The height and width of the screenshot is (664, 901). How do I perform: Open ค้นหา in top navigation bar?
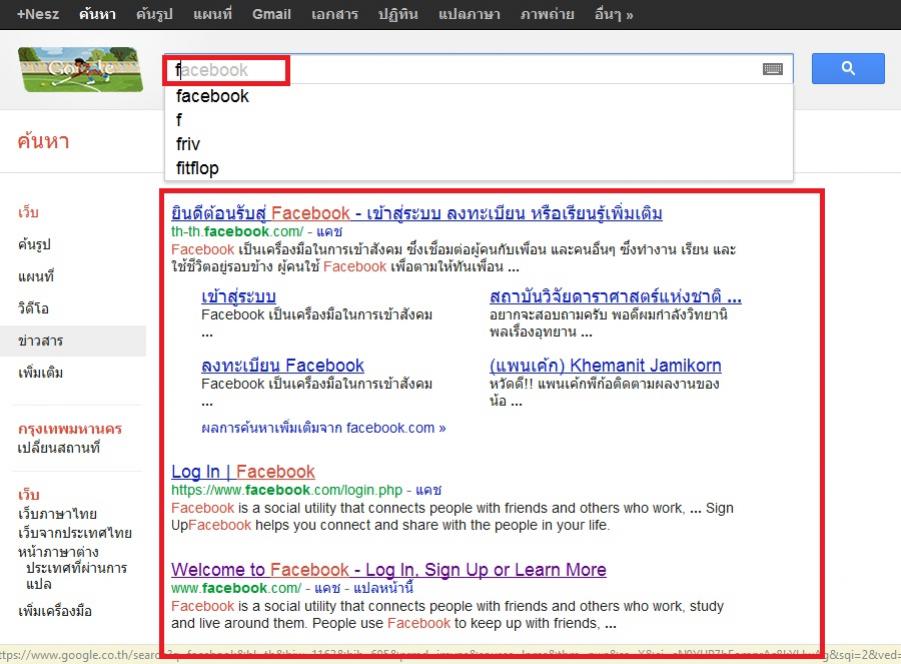click(98, 14)
